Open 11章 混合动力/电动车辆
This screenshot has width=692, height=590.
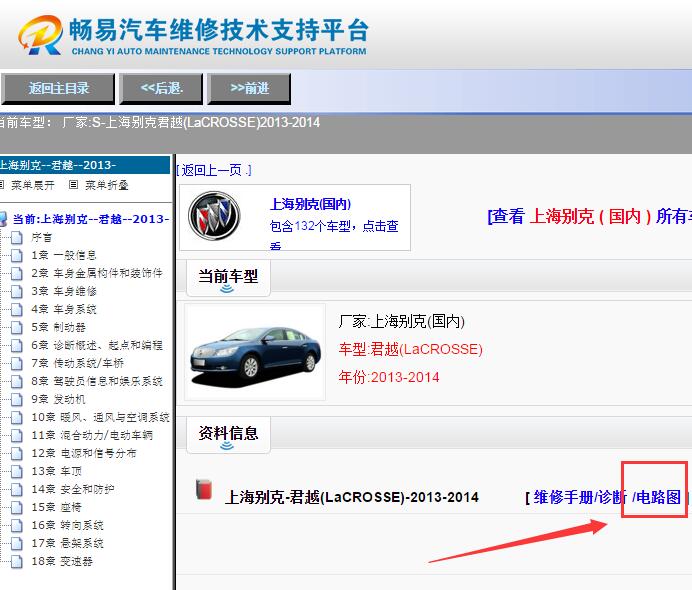click(92, 435)
